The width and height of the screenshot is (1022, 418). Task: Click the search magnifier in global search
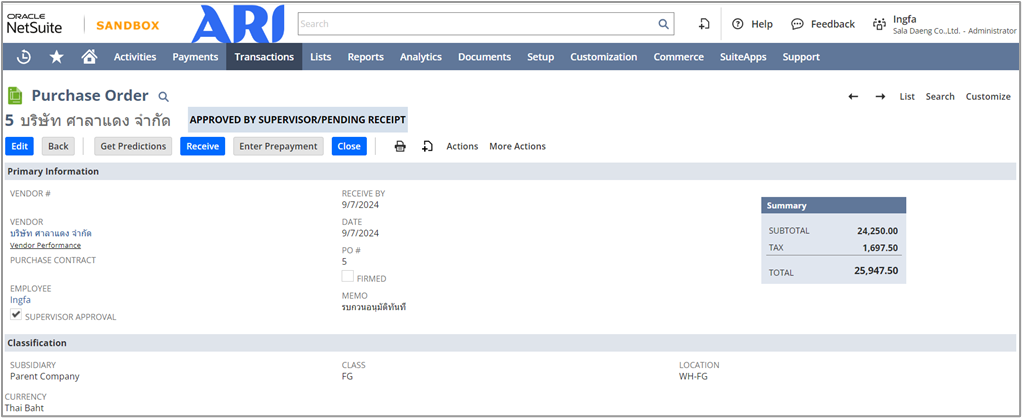point(663,24)
